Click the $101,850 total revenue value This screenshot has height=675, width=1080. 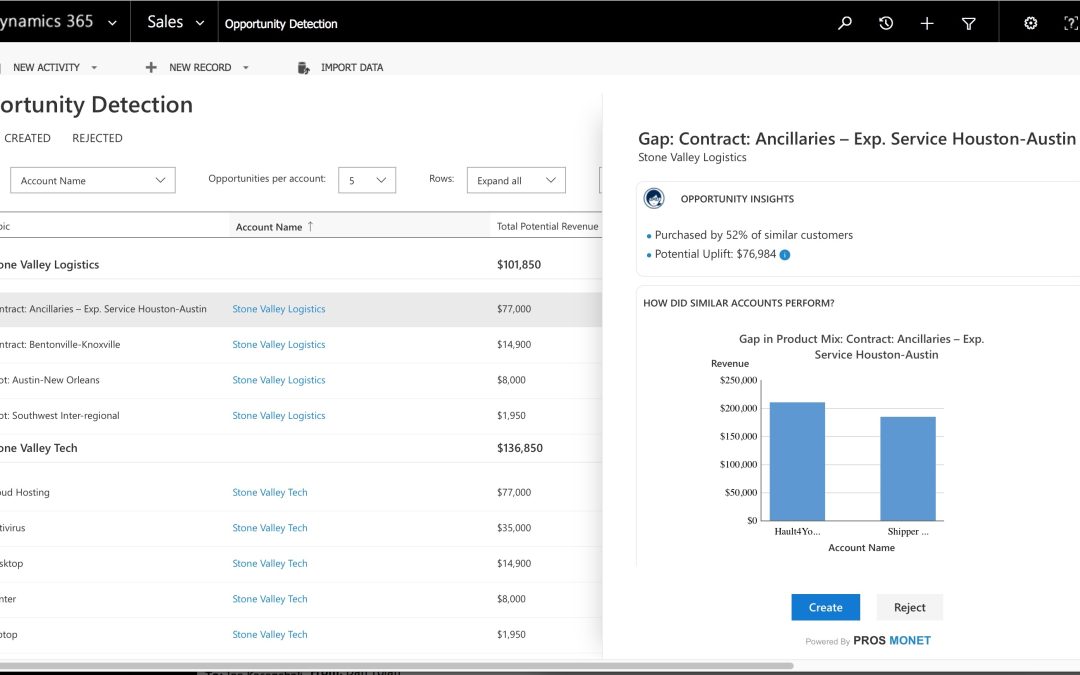pos(519,264)
